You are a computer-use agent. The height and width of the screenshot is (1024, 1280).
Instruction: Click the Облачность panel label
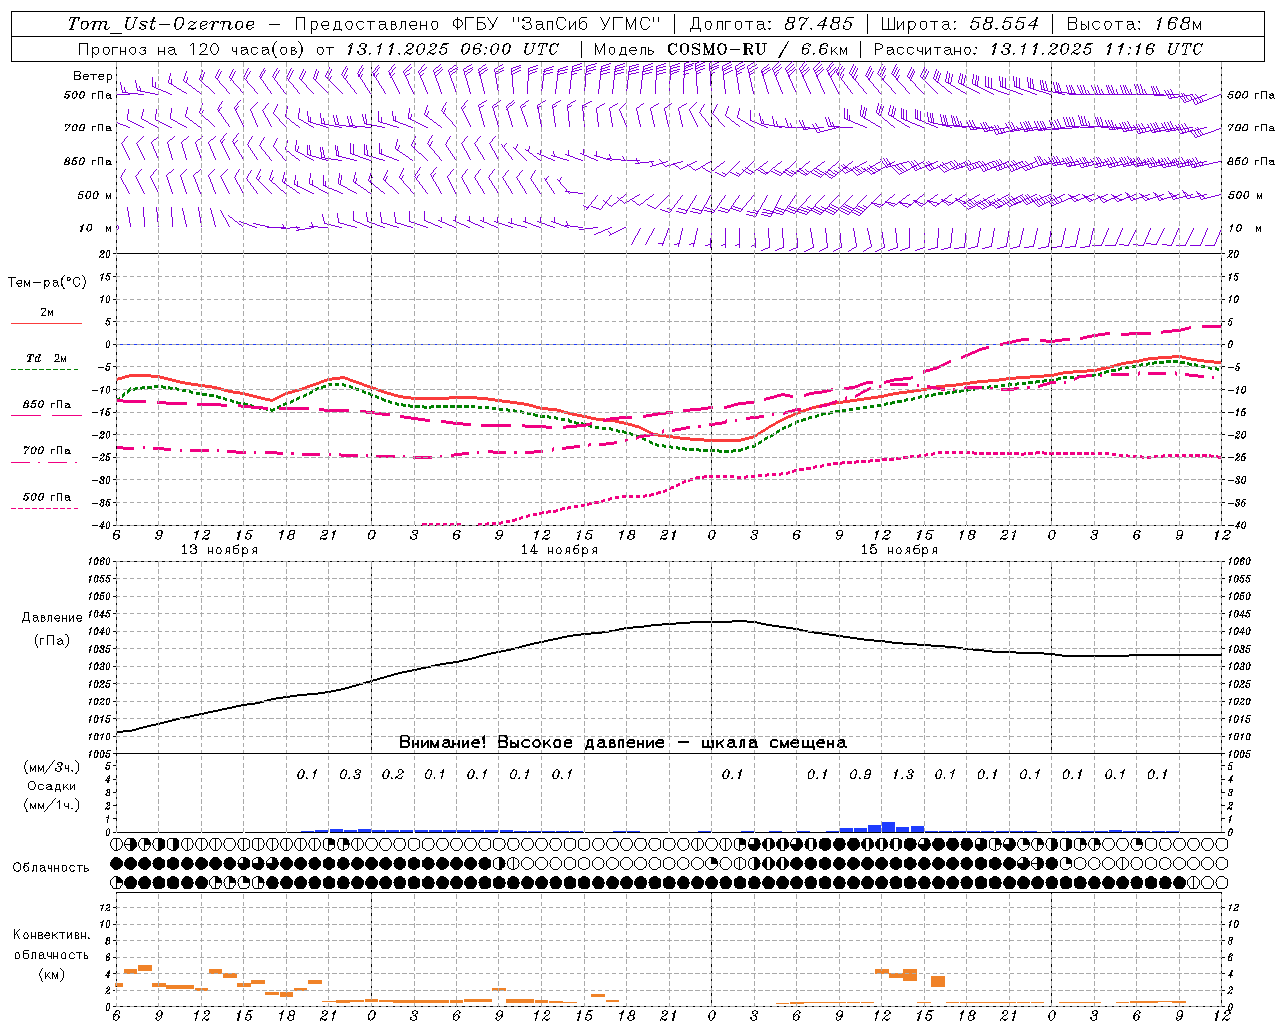coord(51,868)
